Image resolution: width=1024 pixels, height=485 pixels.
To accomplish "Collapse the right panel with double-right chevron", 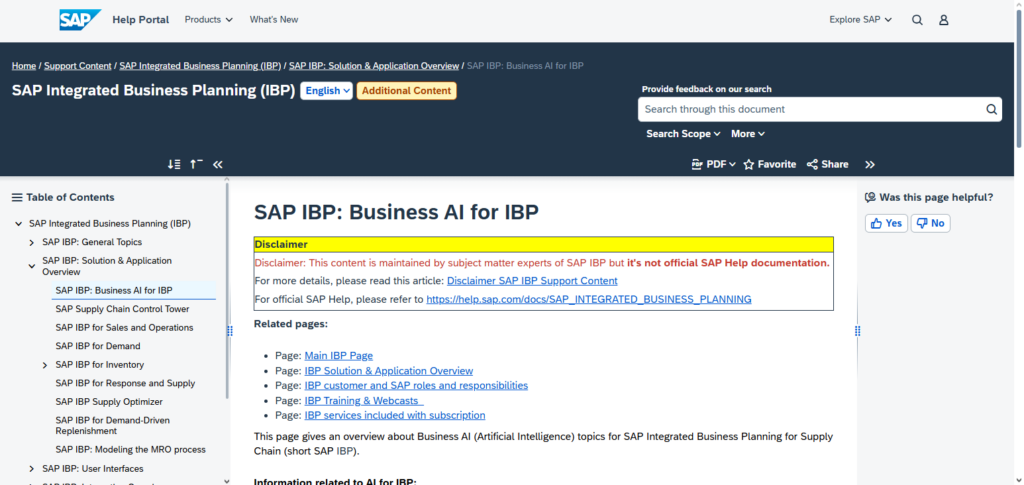I will pyautogui.click(x=870, y=164).
